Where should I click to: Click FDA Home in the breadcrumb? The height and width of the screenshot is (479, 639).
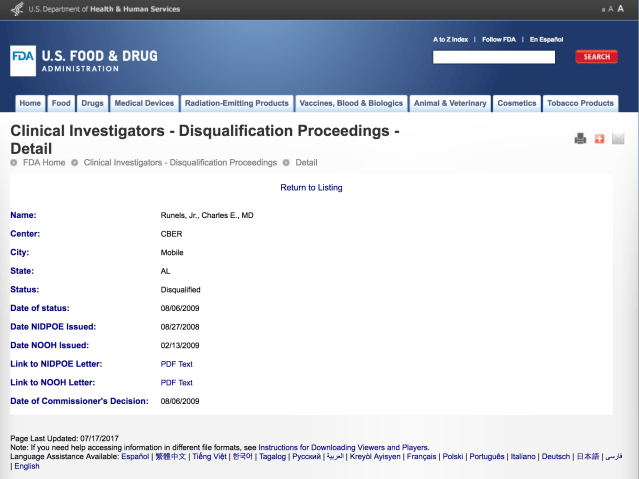[x=44, y=162]
